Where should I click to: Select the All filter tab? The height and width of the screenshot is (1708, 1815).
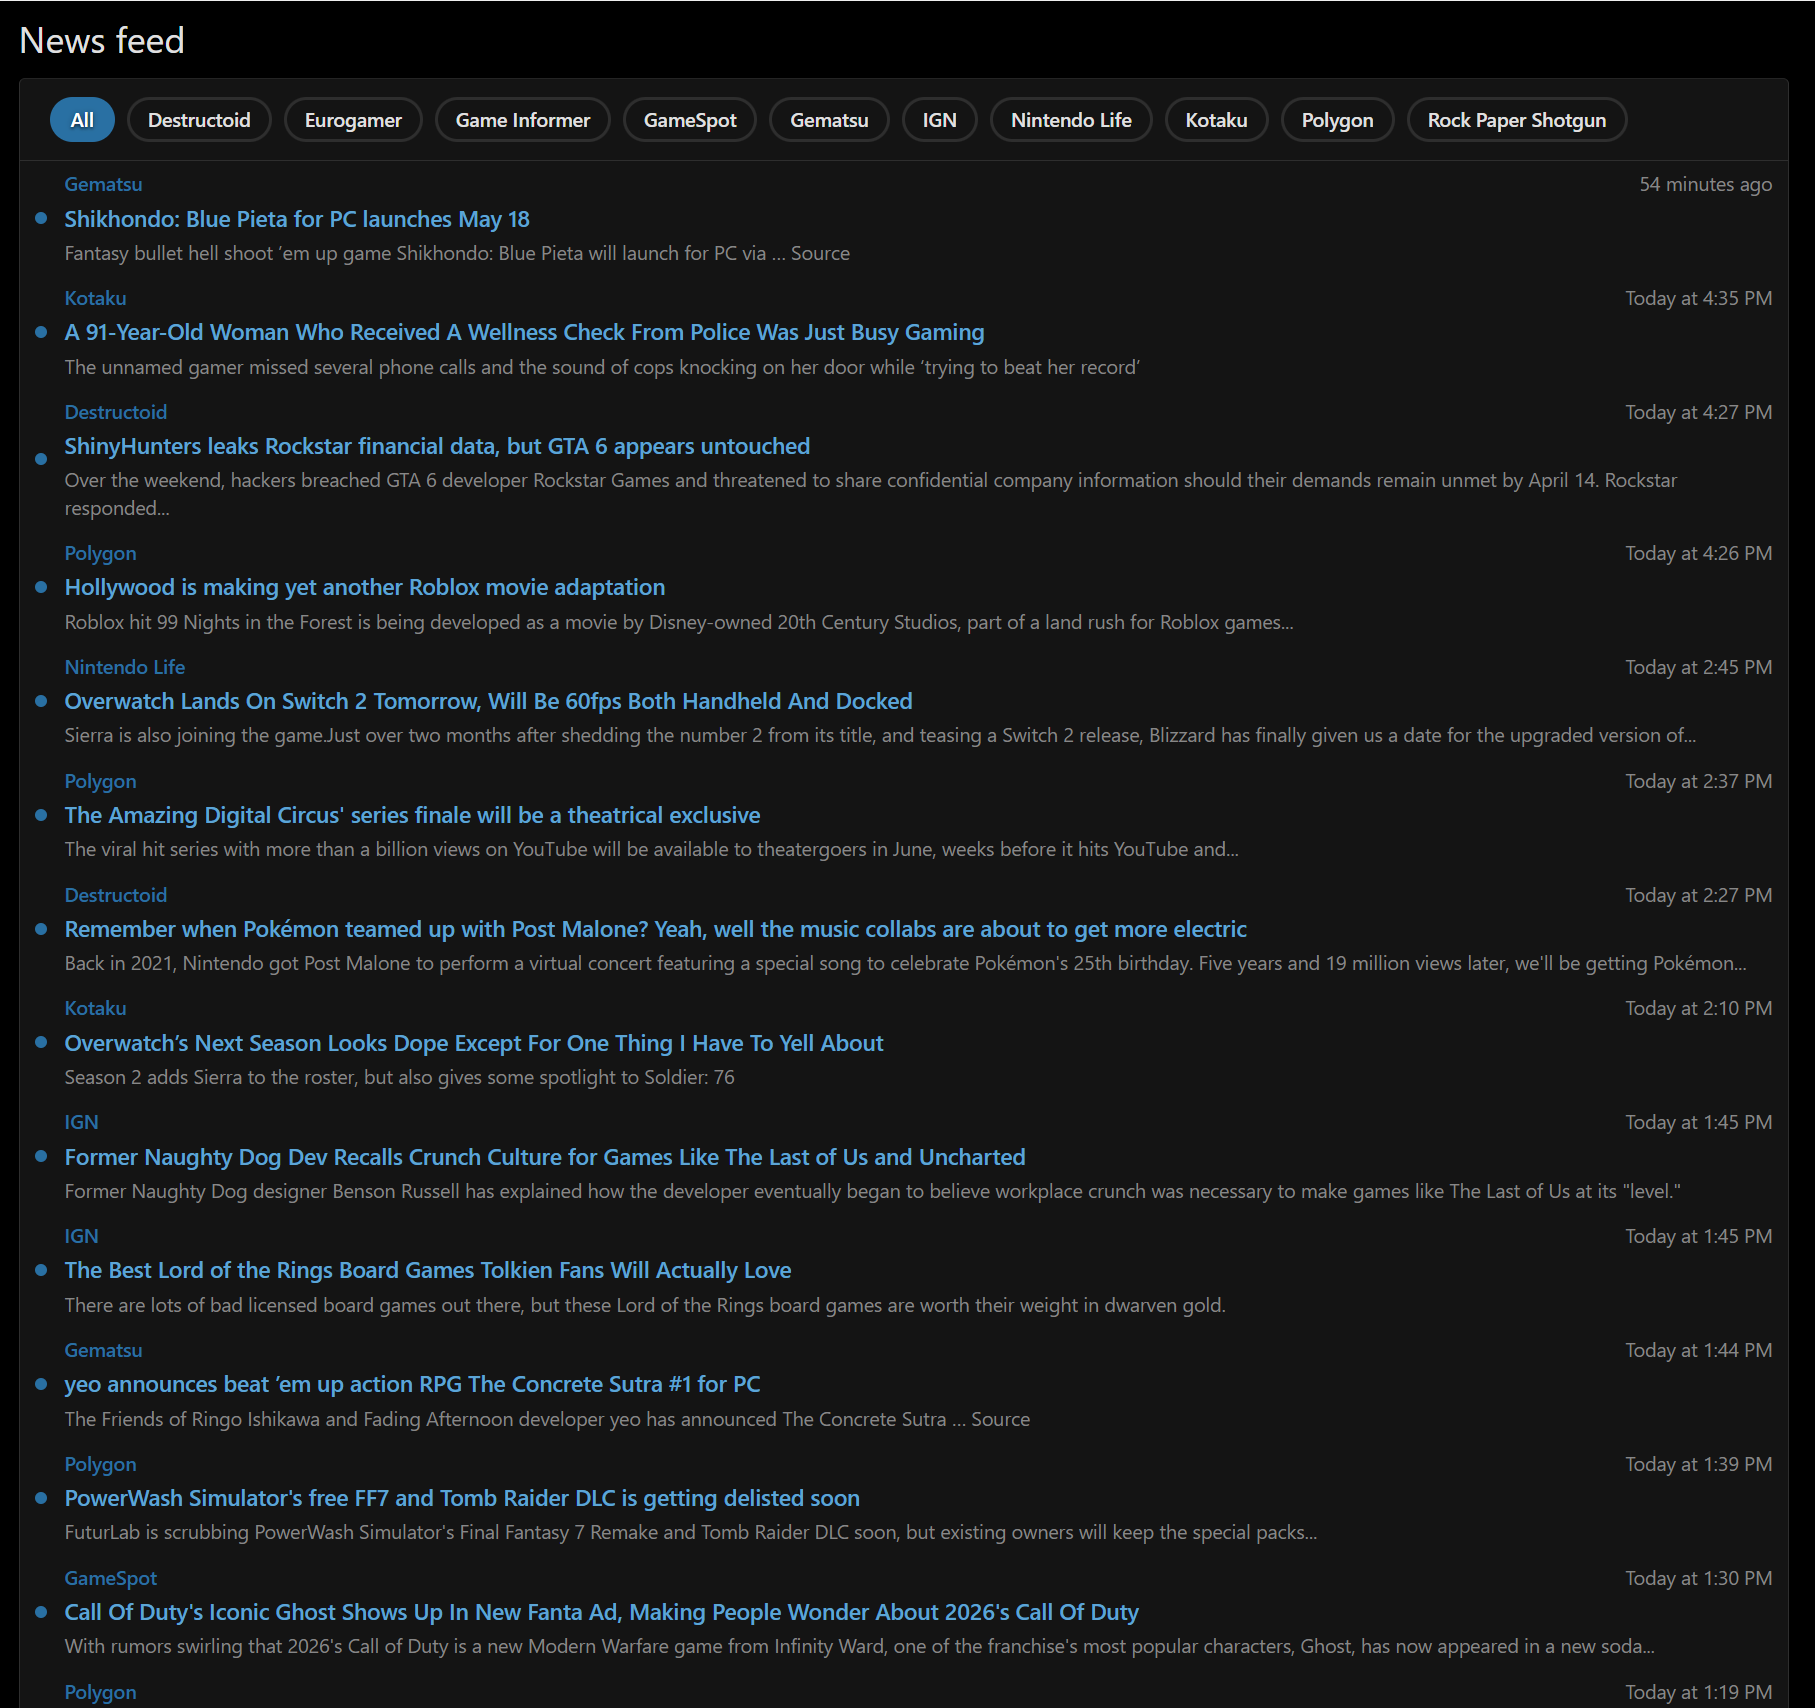(x=82, y=120)
